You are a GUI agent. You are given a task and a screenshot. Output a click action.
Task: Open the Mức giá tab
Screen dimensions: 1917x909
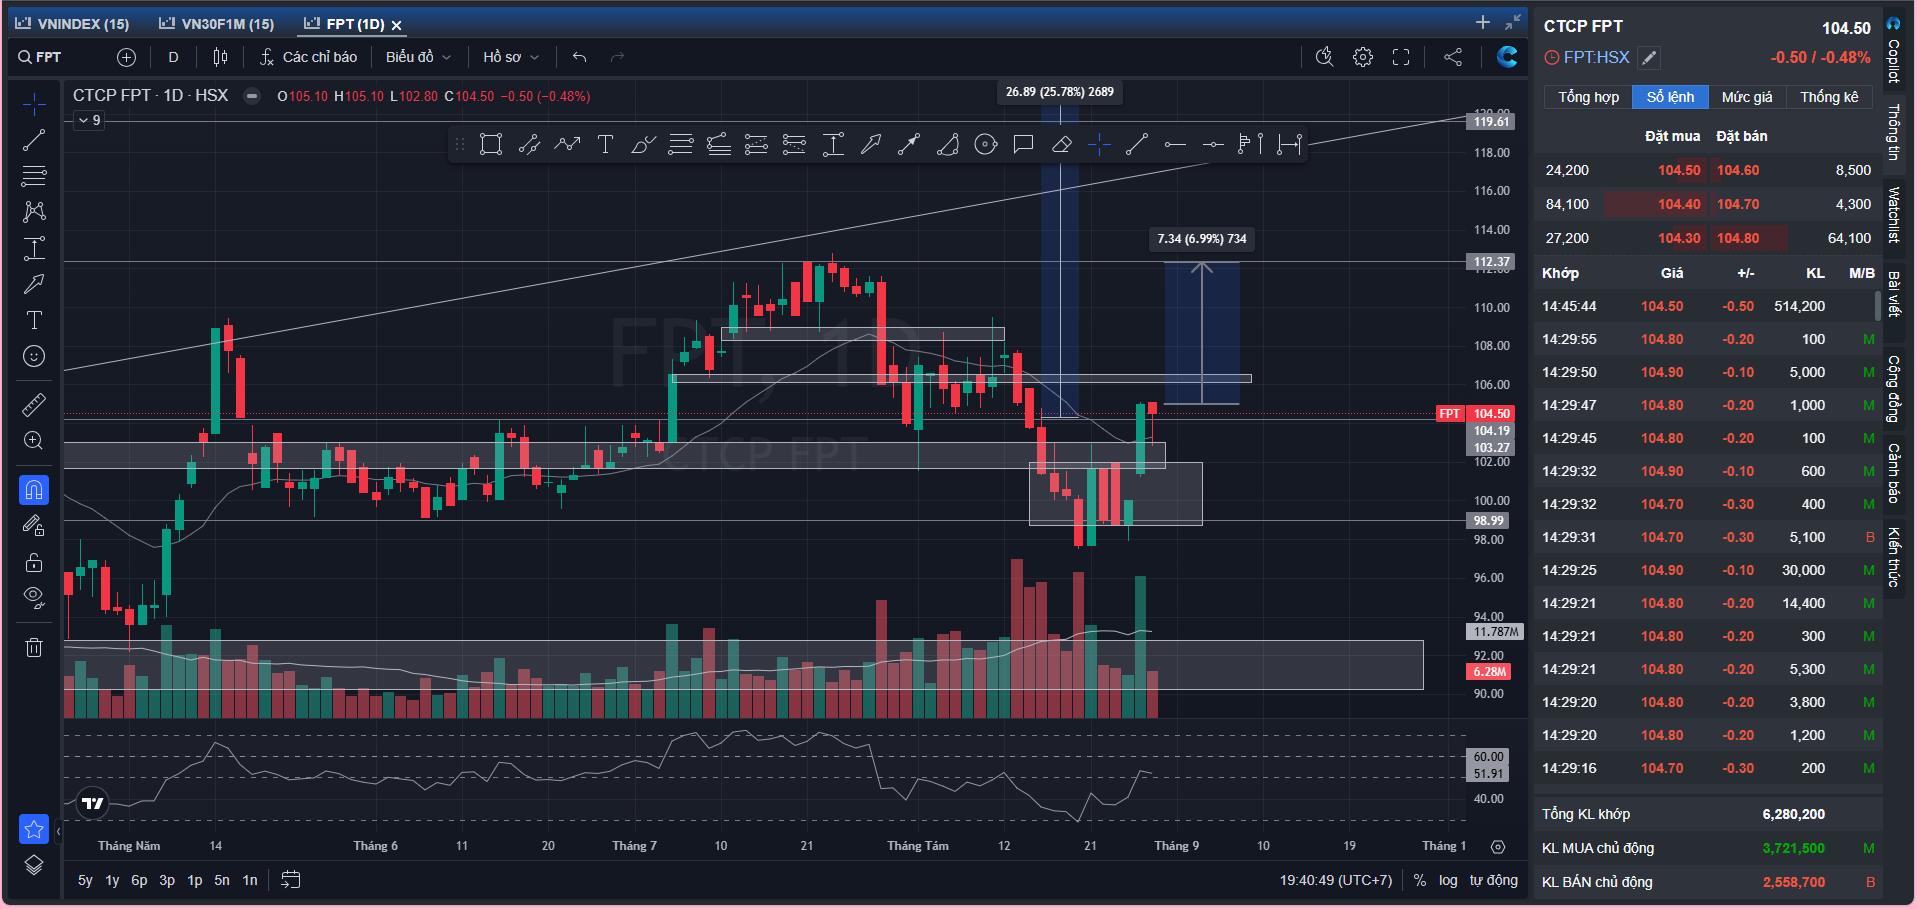(x=1747, y=97)
